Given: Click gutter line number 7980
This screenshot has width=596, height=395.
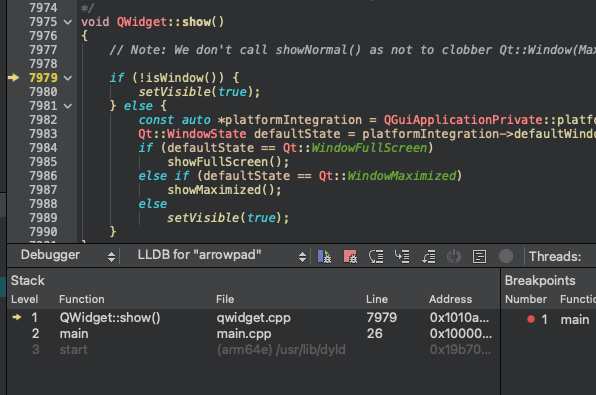Looking at the screenshot, I should (43, 92).
